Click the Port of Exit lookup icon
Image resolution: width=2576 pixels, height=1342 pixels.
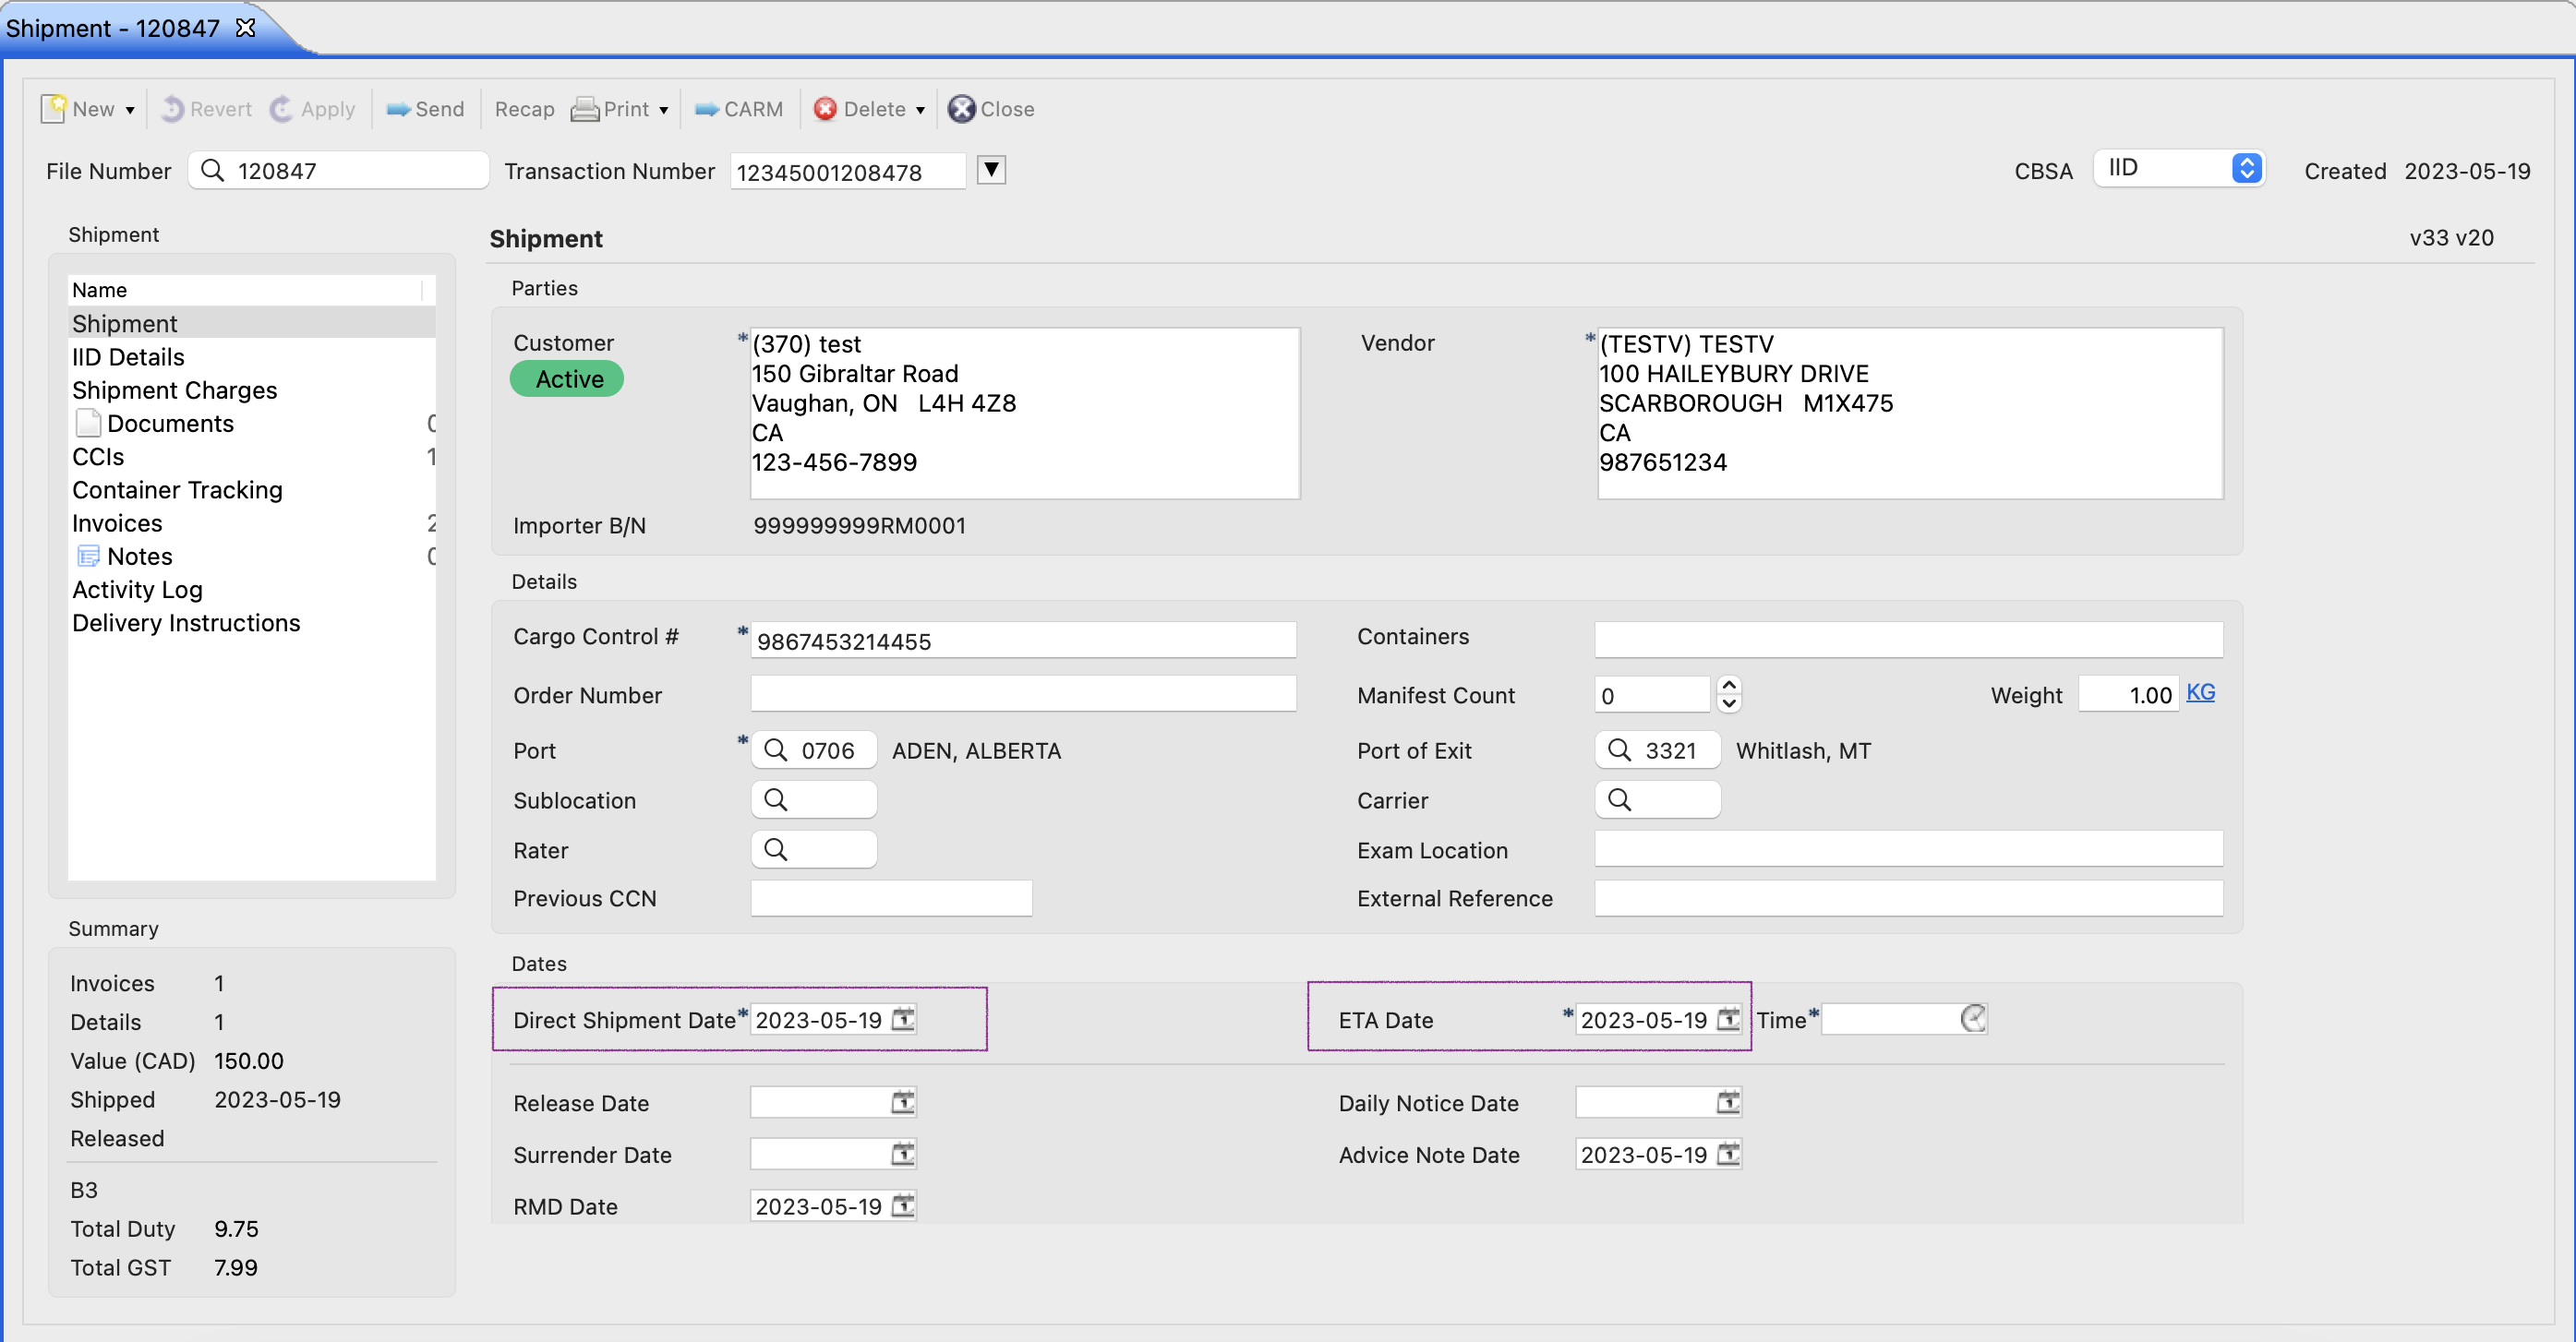tap(1619, 749)
